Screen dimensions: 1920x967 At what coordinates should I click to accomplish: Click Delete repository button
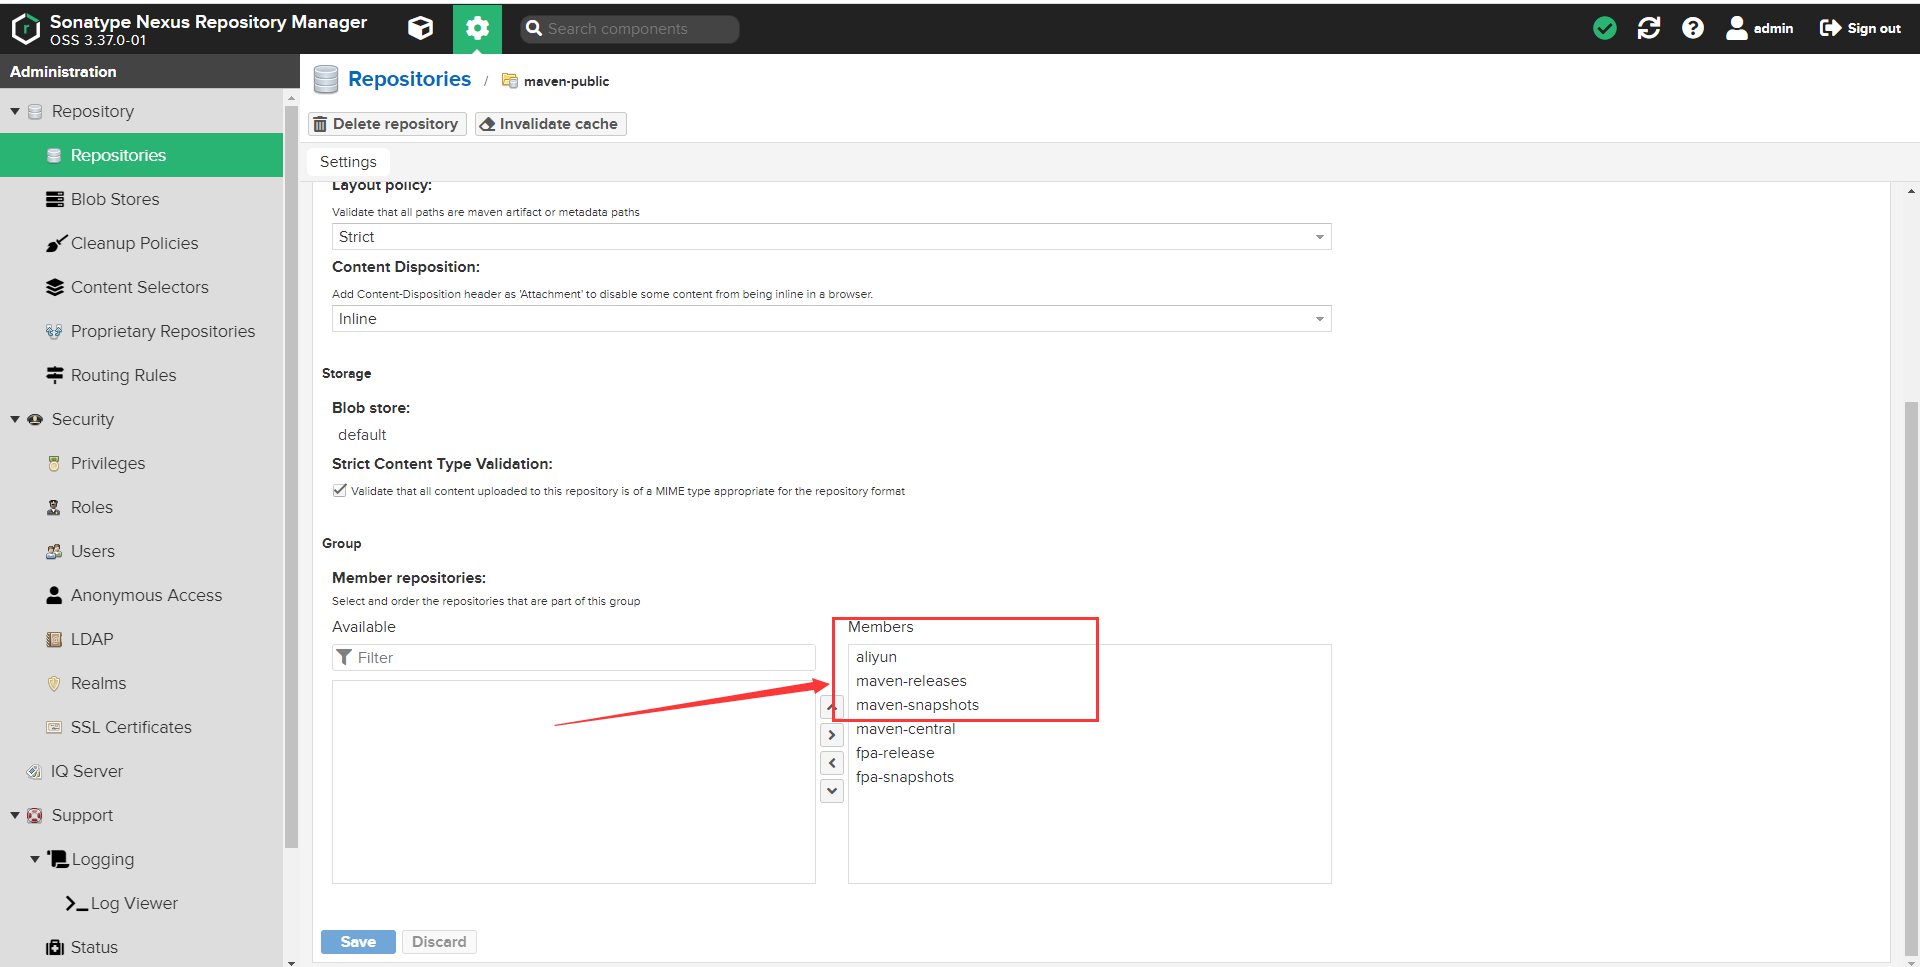click(x=387, y=124)
